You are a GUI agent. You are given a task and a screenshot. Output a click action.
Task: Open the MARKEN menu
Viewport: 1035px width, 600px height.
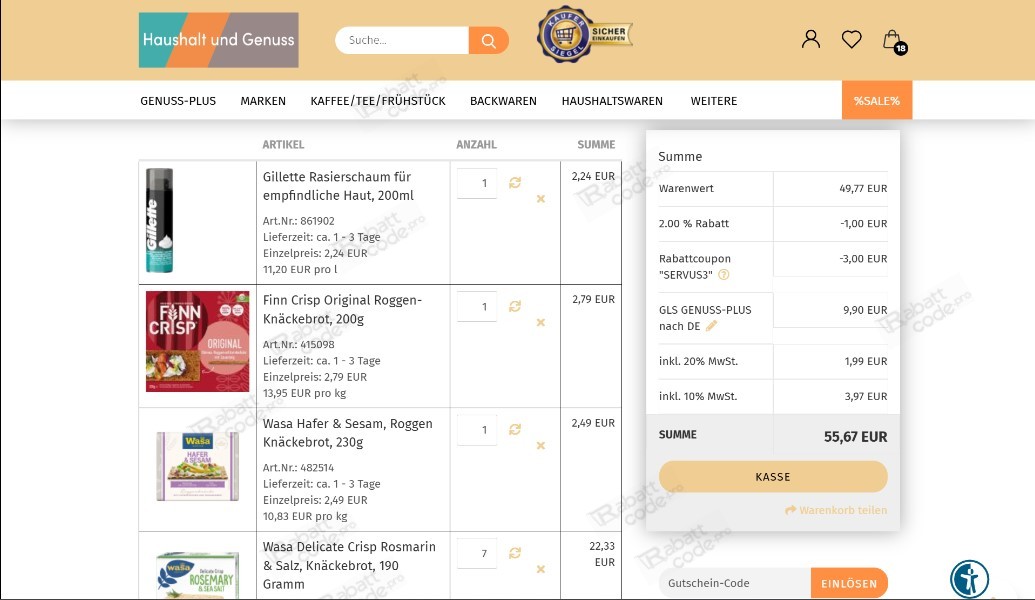(263, 101)
